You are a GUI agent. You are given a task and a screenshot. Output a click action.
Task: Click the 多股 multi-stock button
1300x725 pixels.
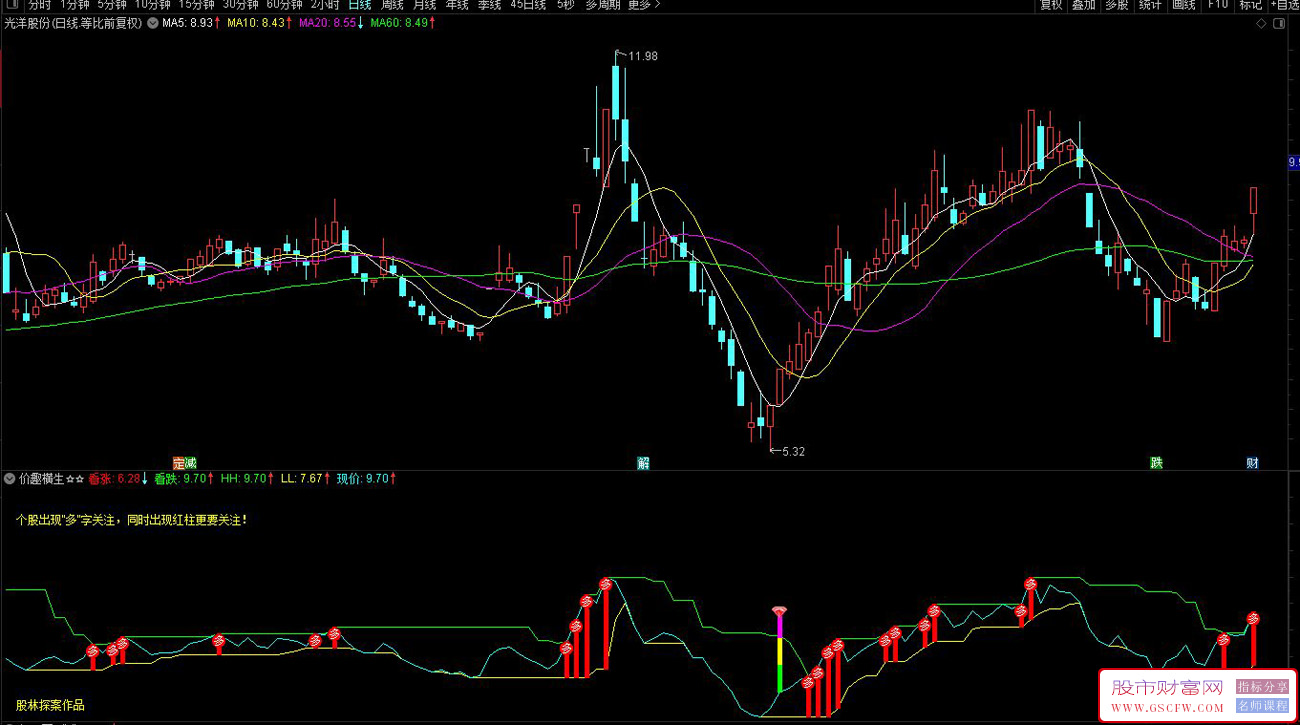(1117, 5)
